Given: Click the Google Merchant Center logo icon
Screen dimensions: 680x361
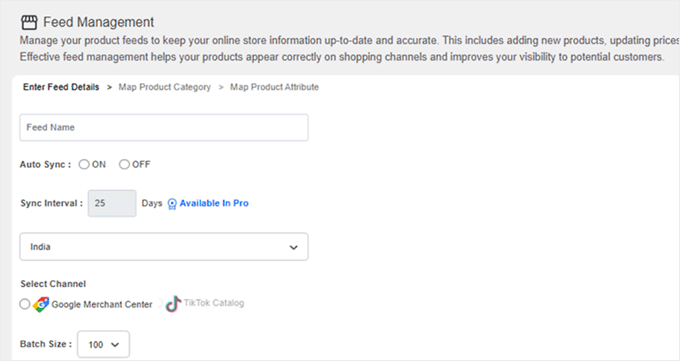Looking at the screenshot, I should click(x=41, y=305).
